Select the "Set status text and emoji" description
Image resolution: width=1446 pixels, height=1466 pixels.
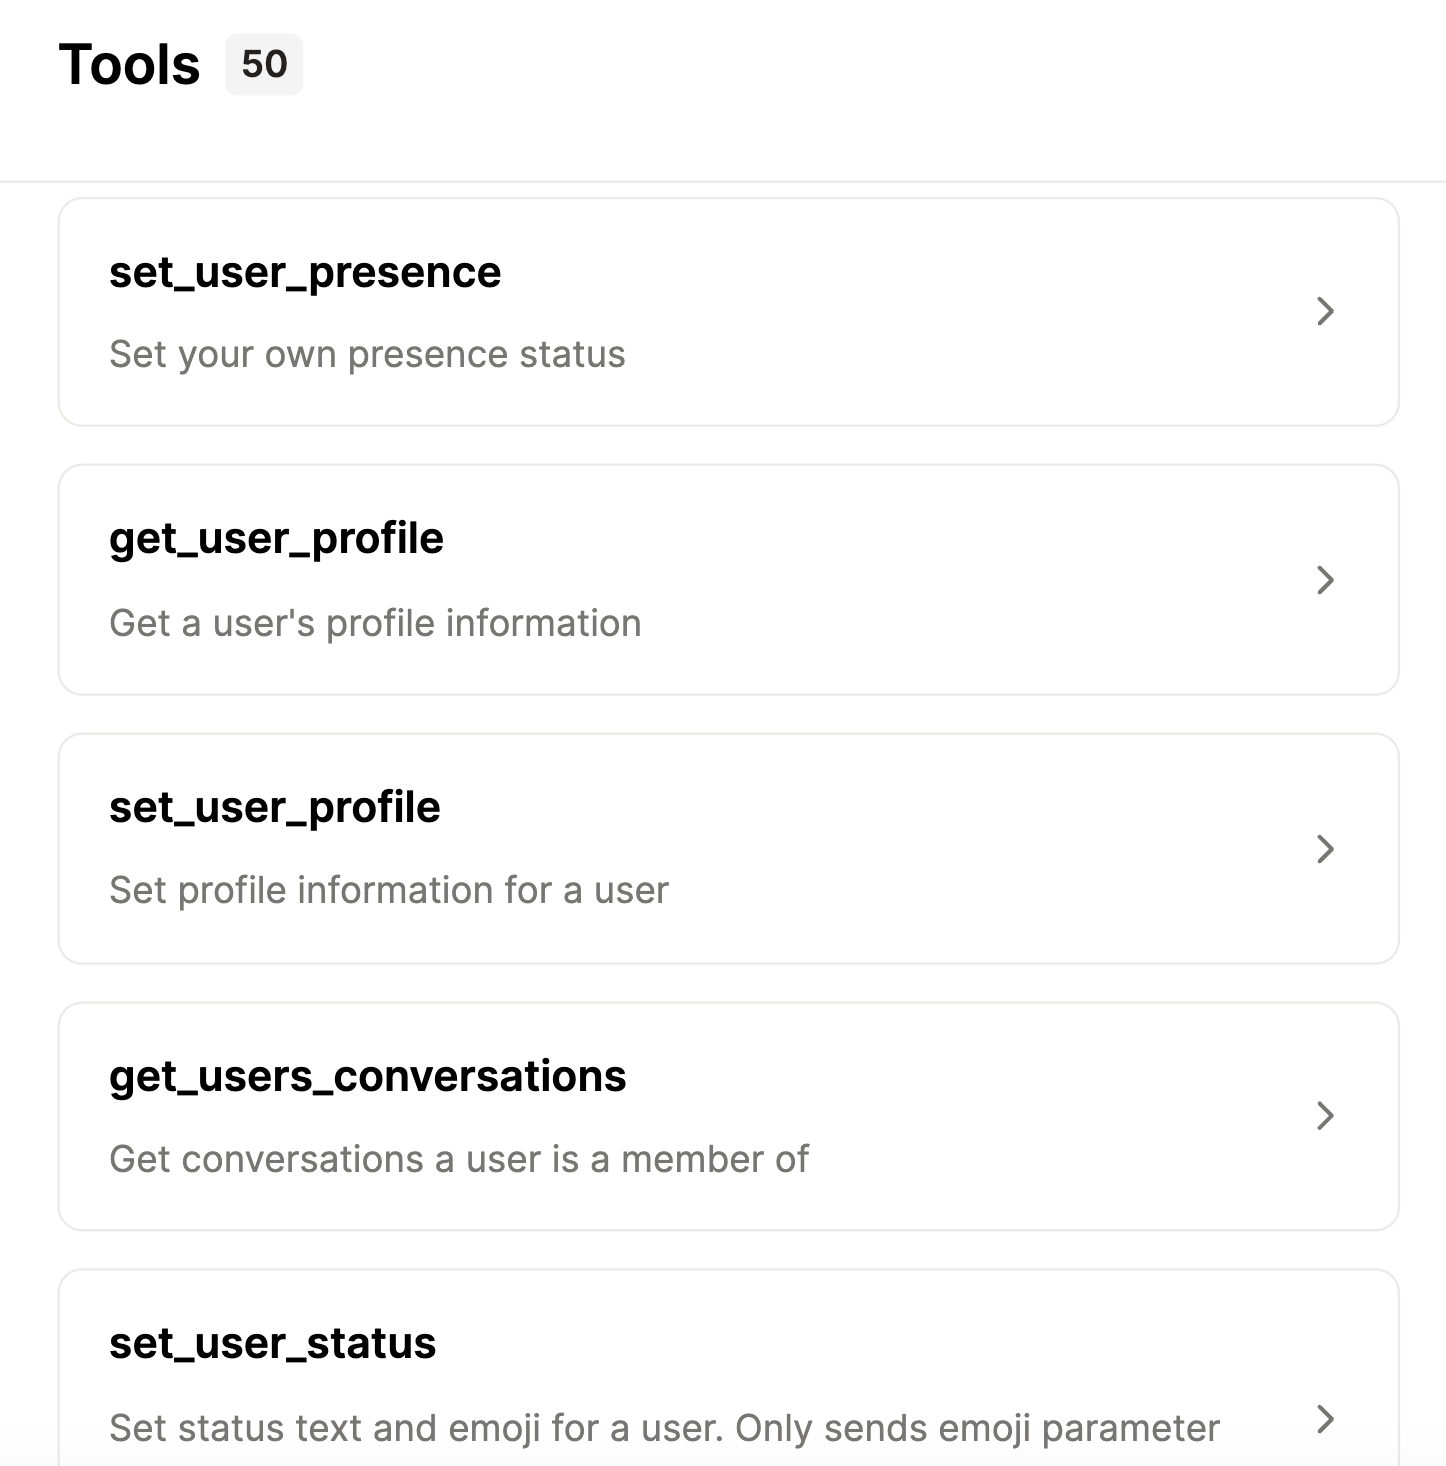[x=663, y=1429]
